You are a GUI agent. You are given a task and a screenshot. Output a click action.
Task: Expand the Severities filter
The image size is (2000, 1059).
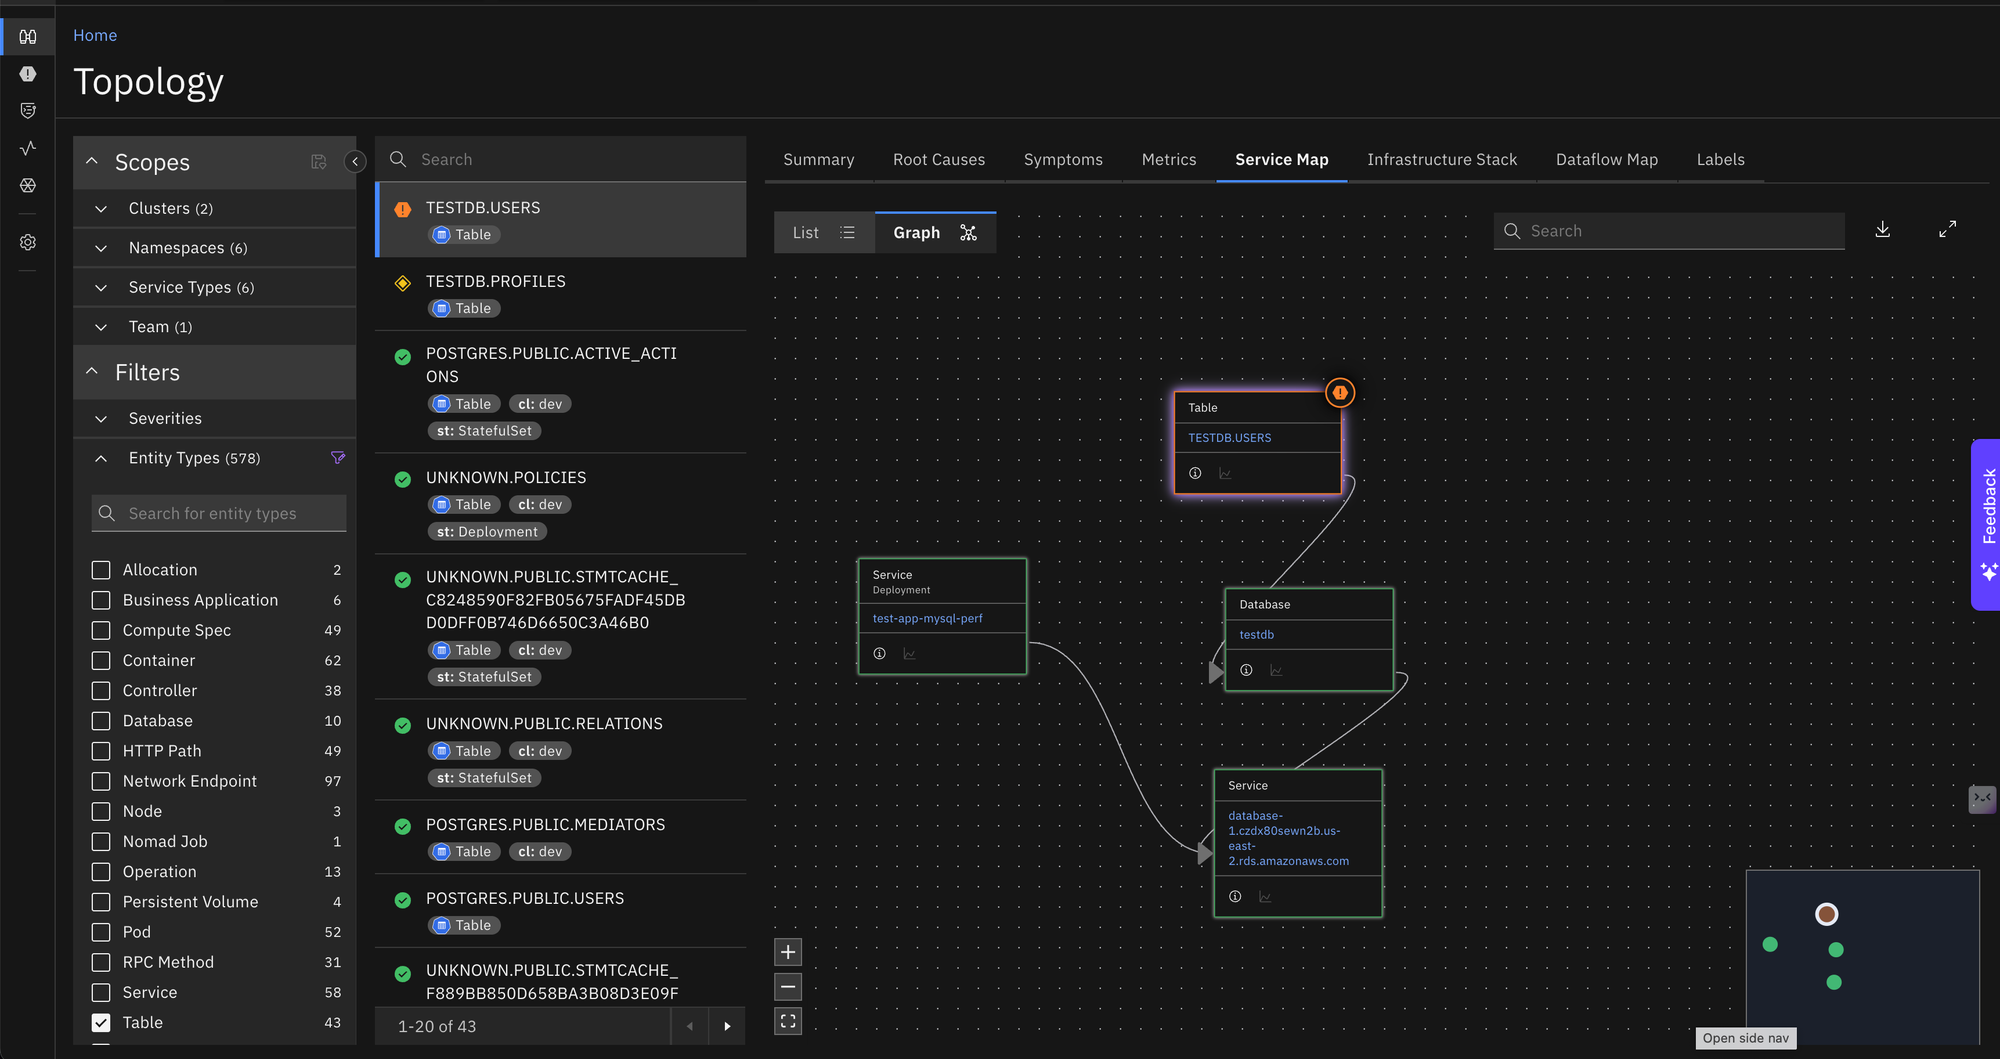click(101, 419)
